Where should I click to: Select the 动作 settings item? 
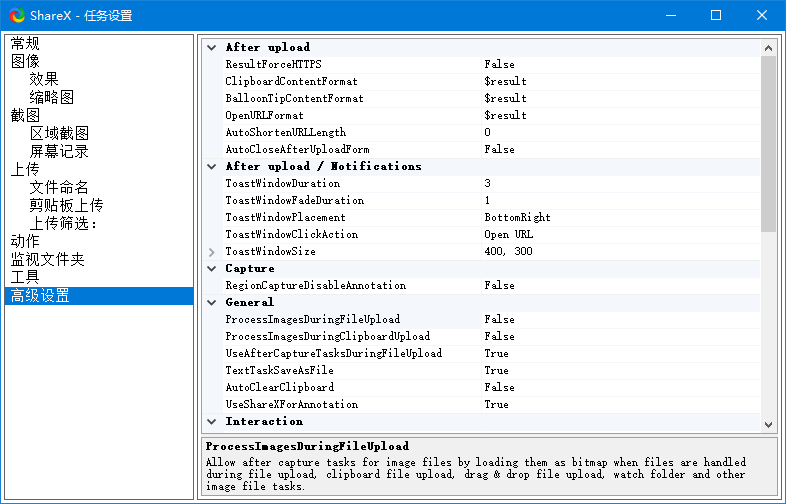point(25,241)
